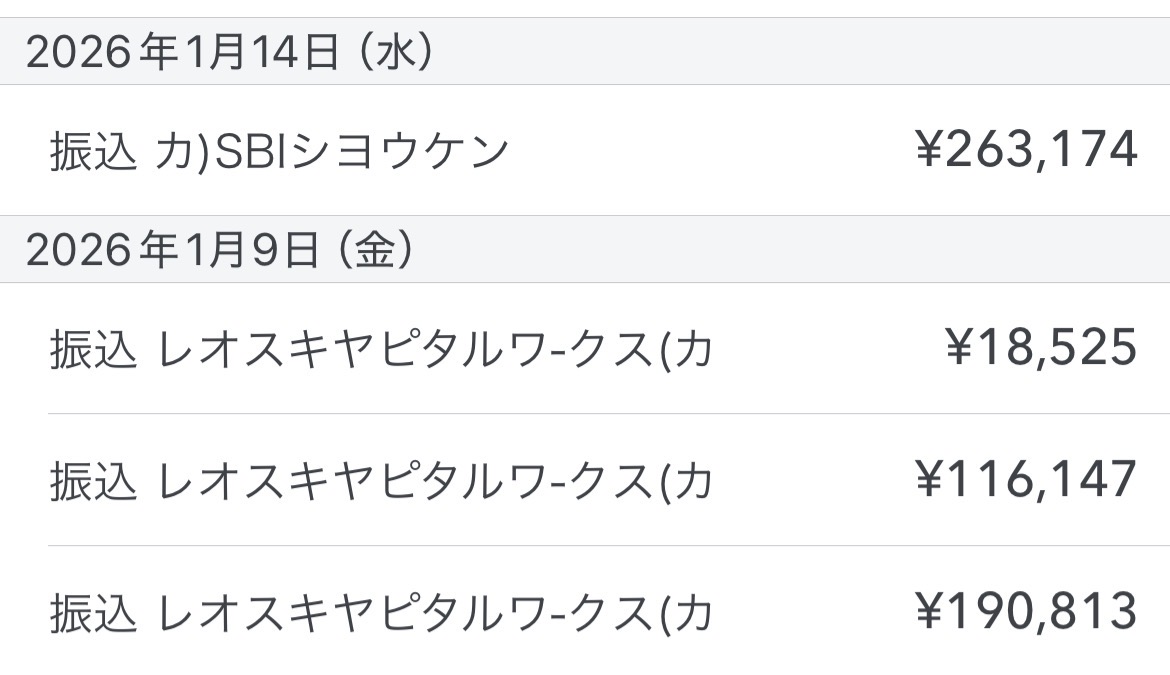
Task: Click 振込 label in the ¥190,813 row
Action: click(x=92, y=614)
